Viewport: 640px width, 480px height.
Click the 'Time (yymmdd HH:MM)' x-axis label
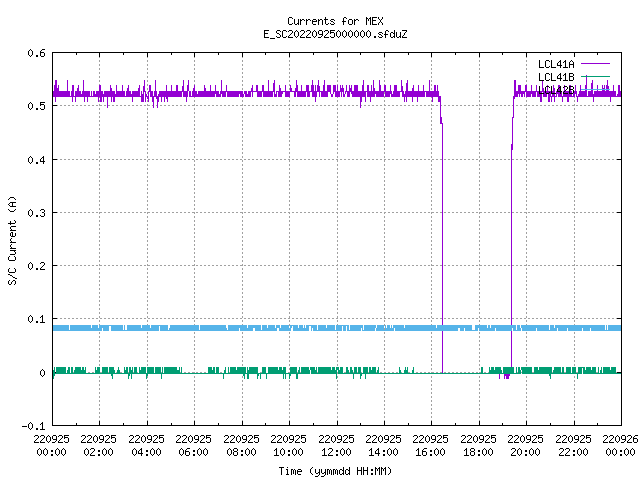click(x=335, y=471)
